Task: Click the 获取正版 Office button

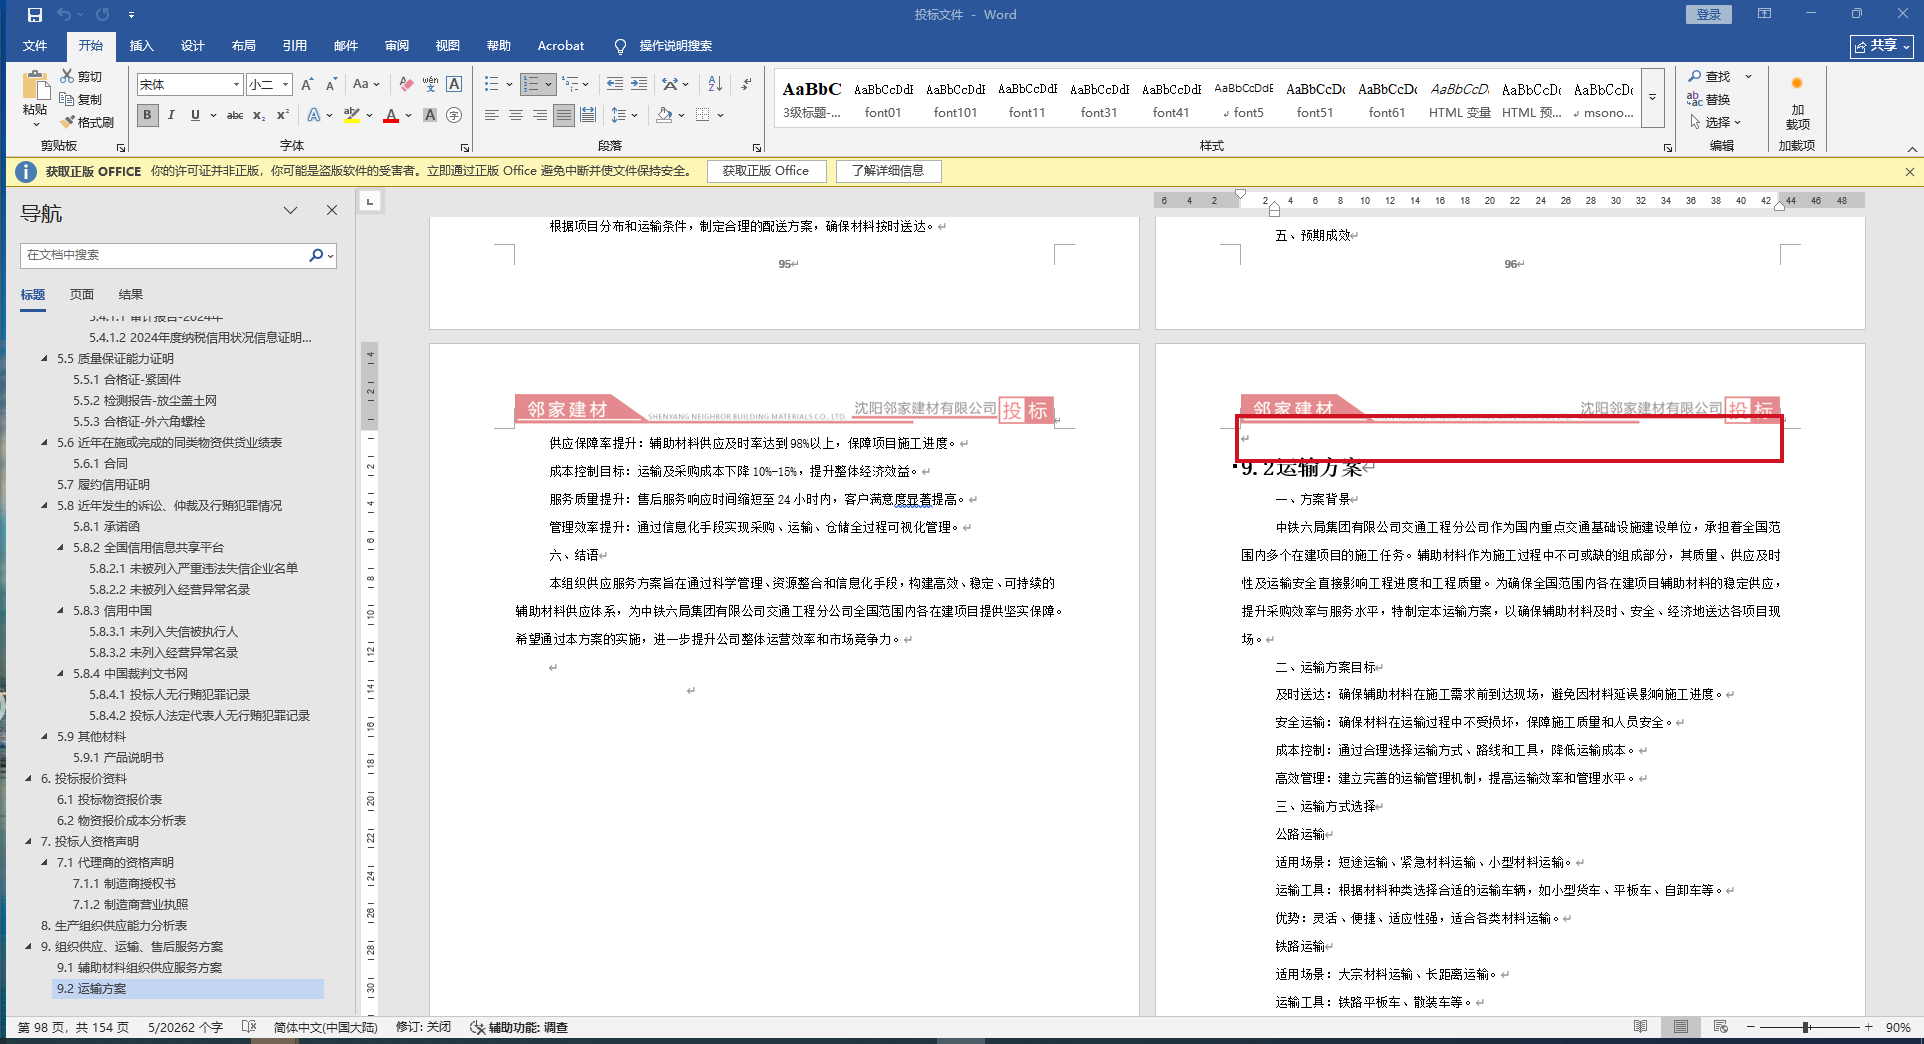Action: [766, 171]
